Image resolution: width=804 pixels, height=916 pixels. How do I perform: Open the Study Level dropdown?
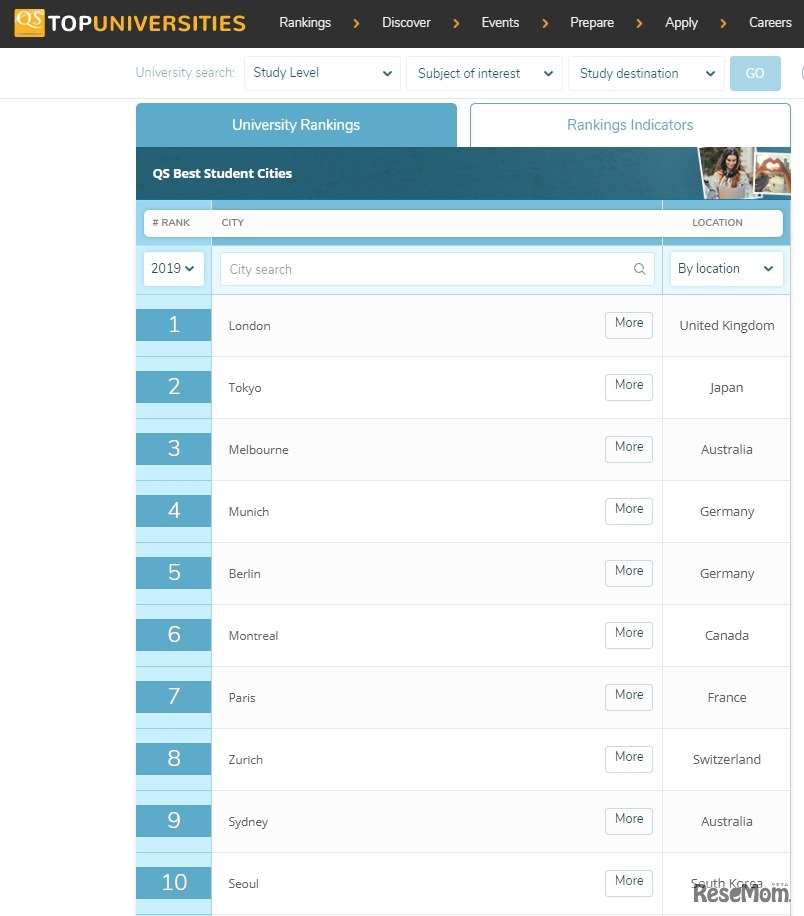(322, 73)
